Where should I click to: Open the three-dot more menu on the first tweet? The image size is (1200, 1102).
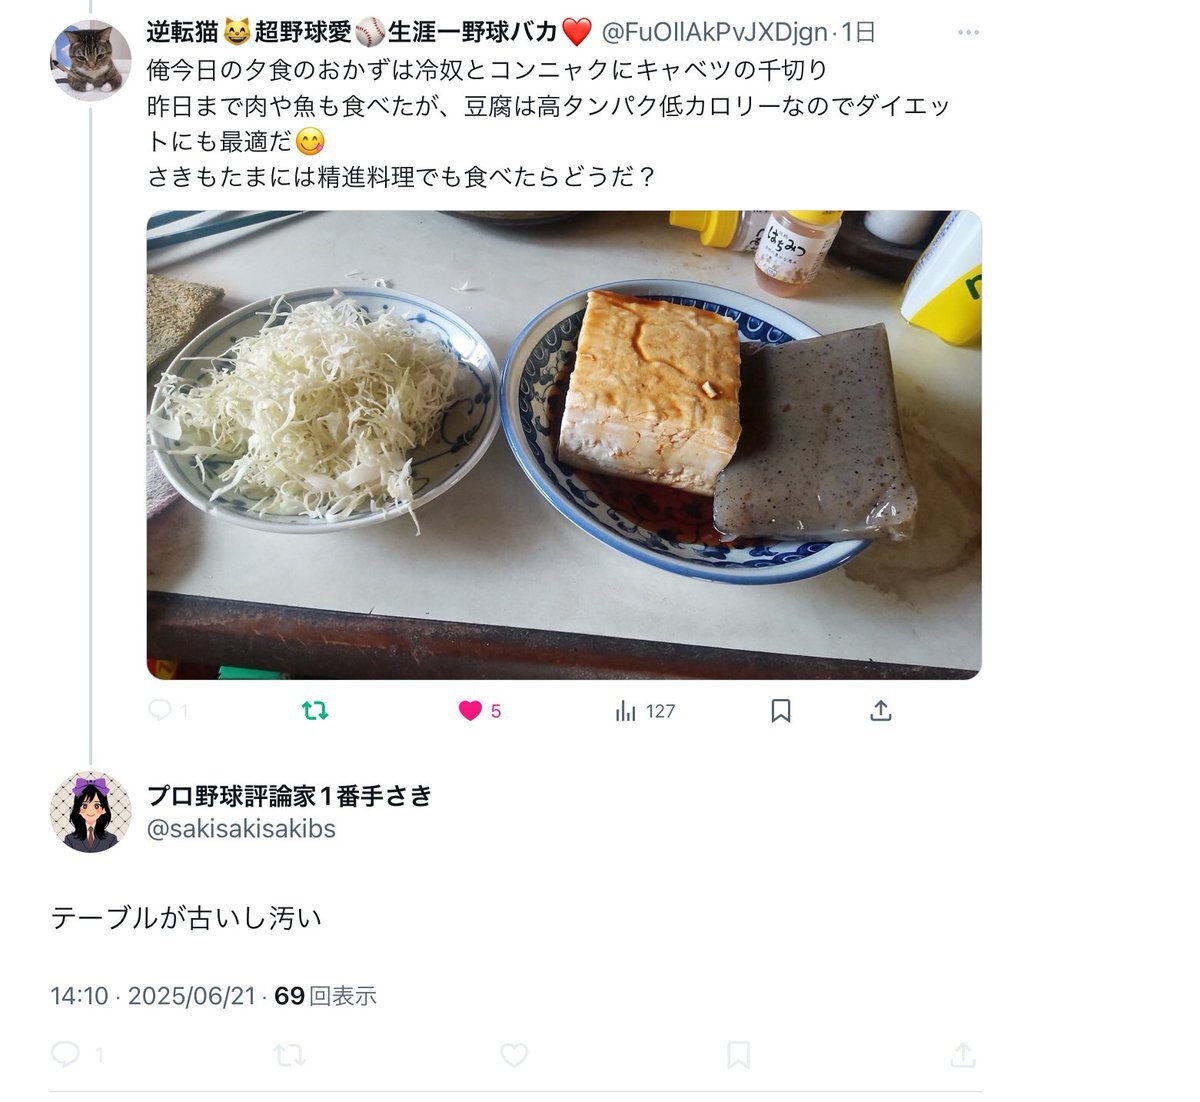click(968, 32)
